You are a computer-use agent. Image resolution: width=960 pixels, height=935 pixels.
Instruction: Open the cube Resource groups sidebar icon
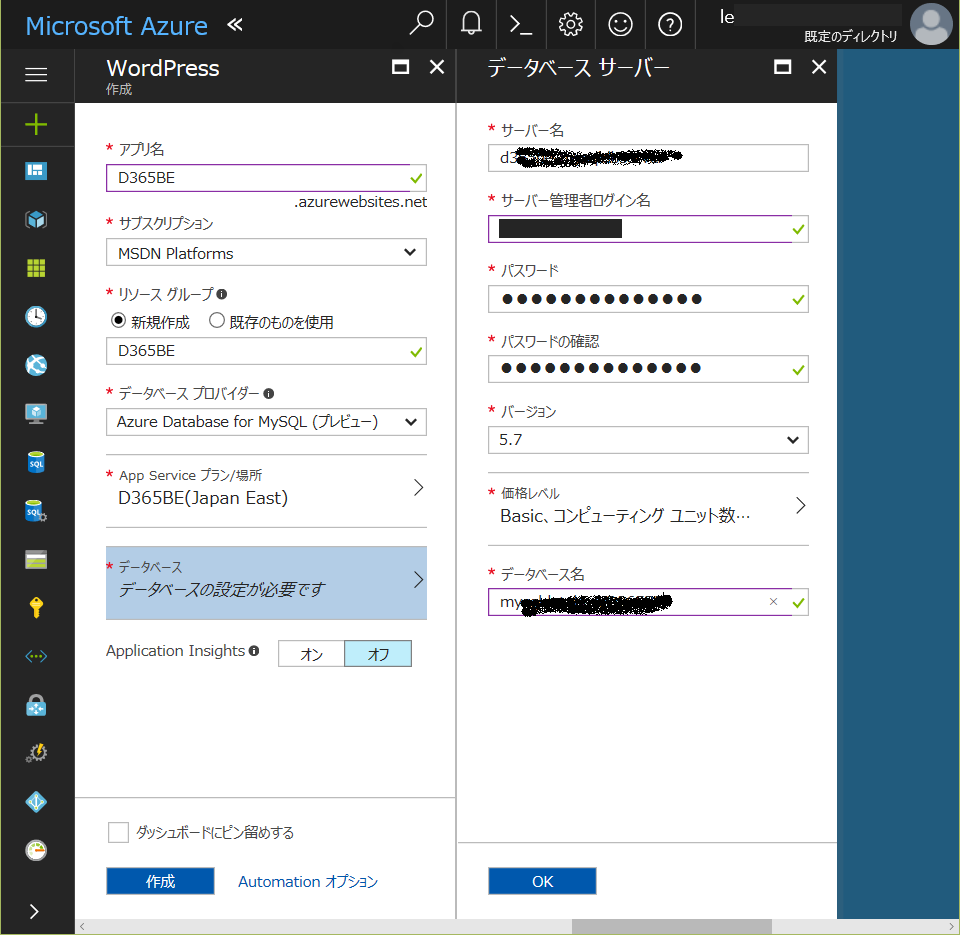pyautogui.click(x=36, y=219)
